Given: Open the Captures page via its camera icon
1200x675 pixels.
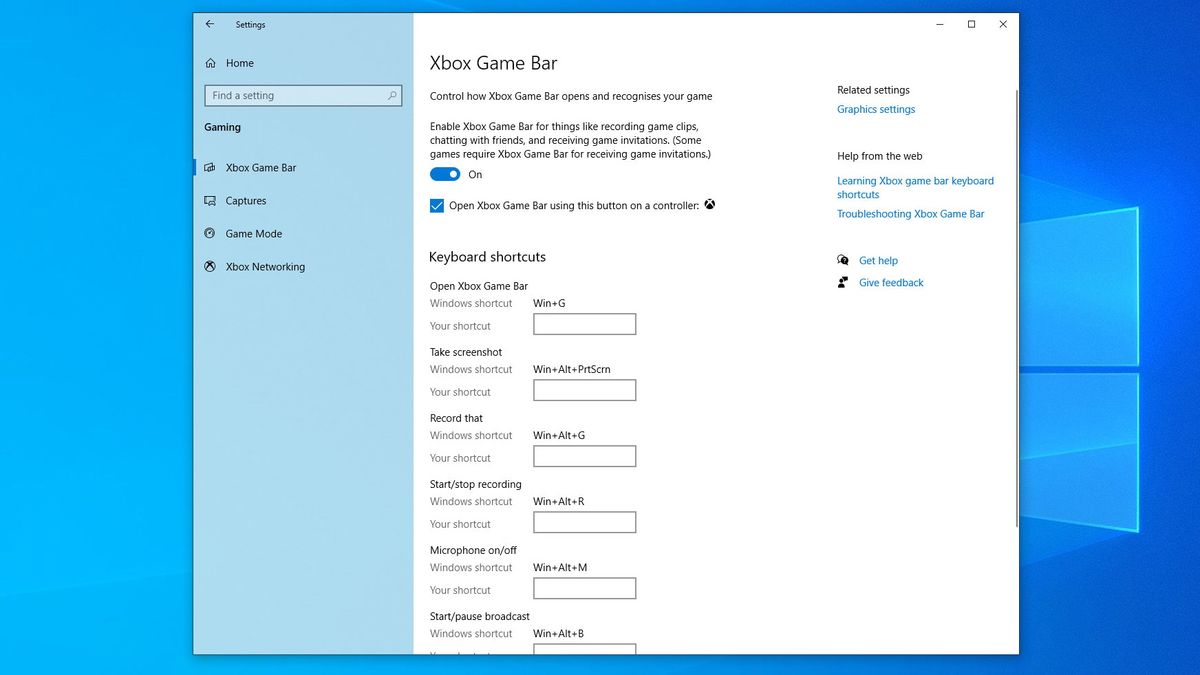Looking at the screenshot, I should [x=209, y=200].
